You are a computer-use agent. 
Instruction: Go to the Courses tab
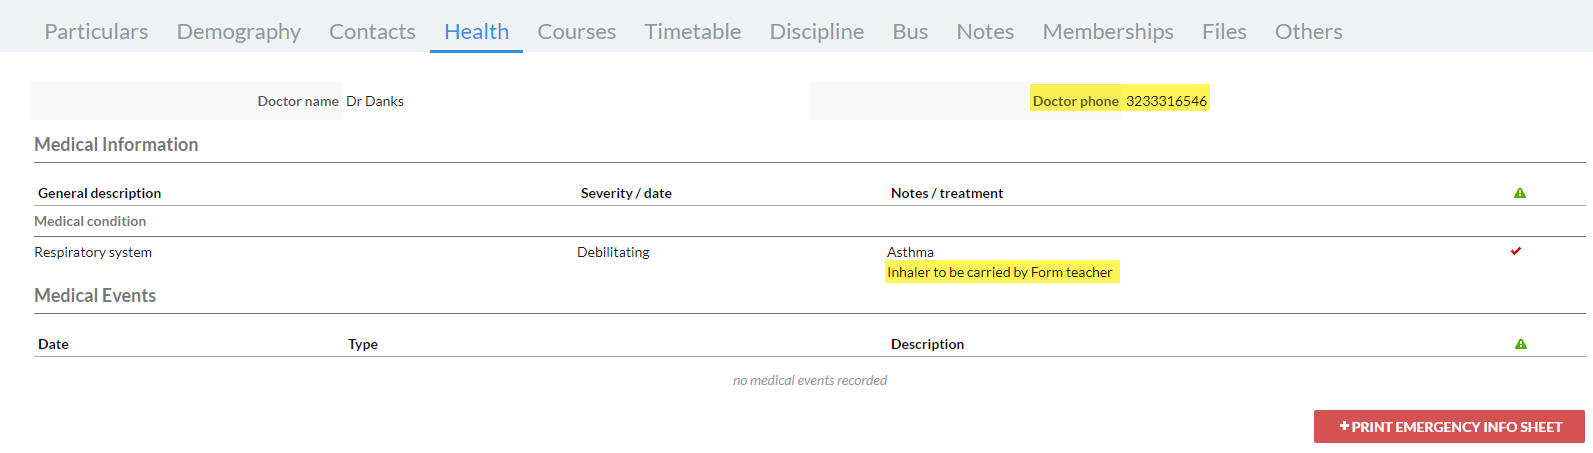[x=577, y=32]
